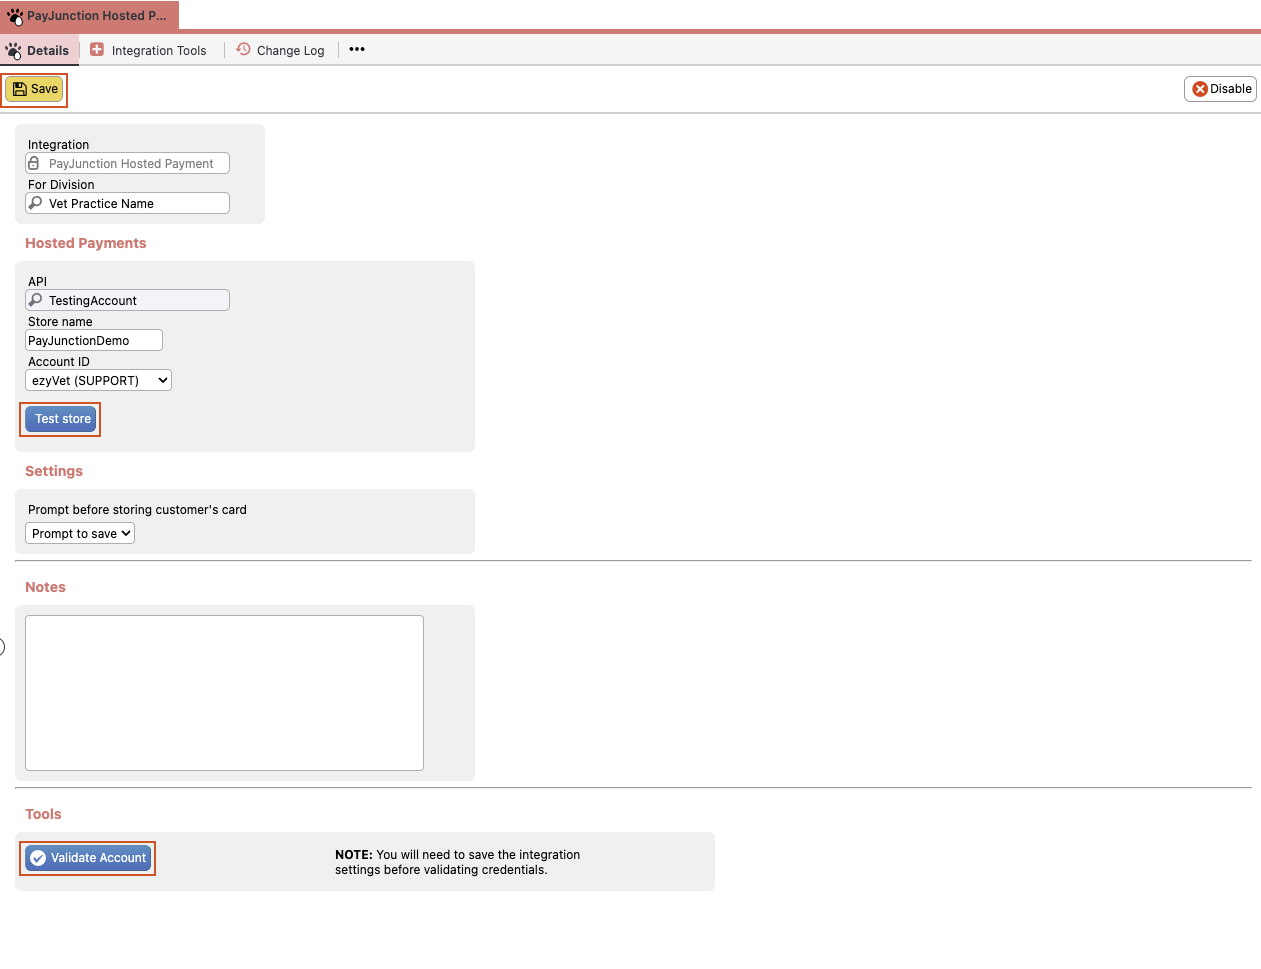Click the API TestingAccount field
Viewport: 1261px width, 969px height.
pos(128,300)
